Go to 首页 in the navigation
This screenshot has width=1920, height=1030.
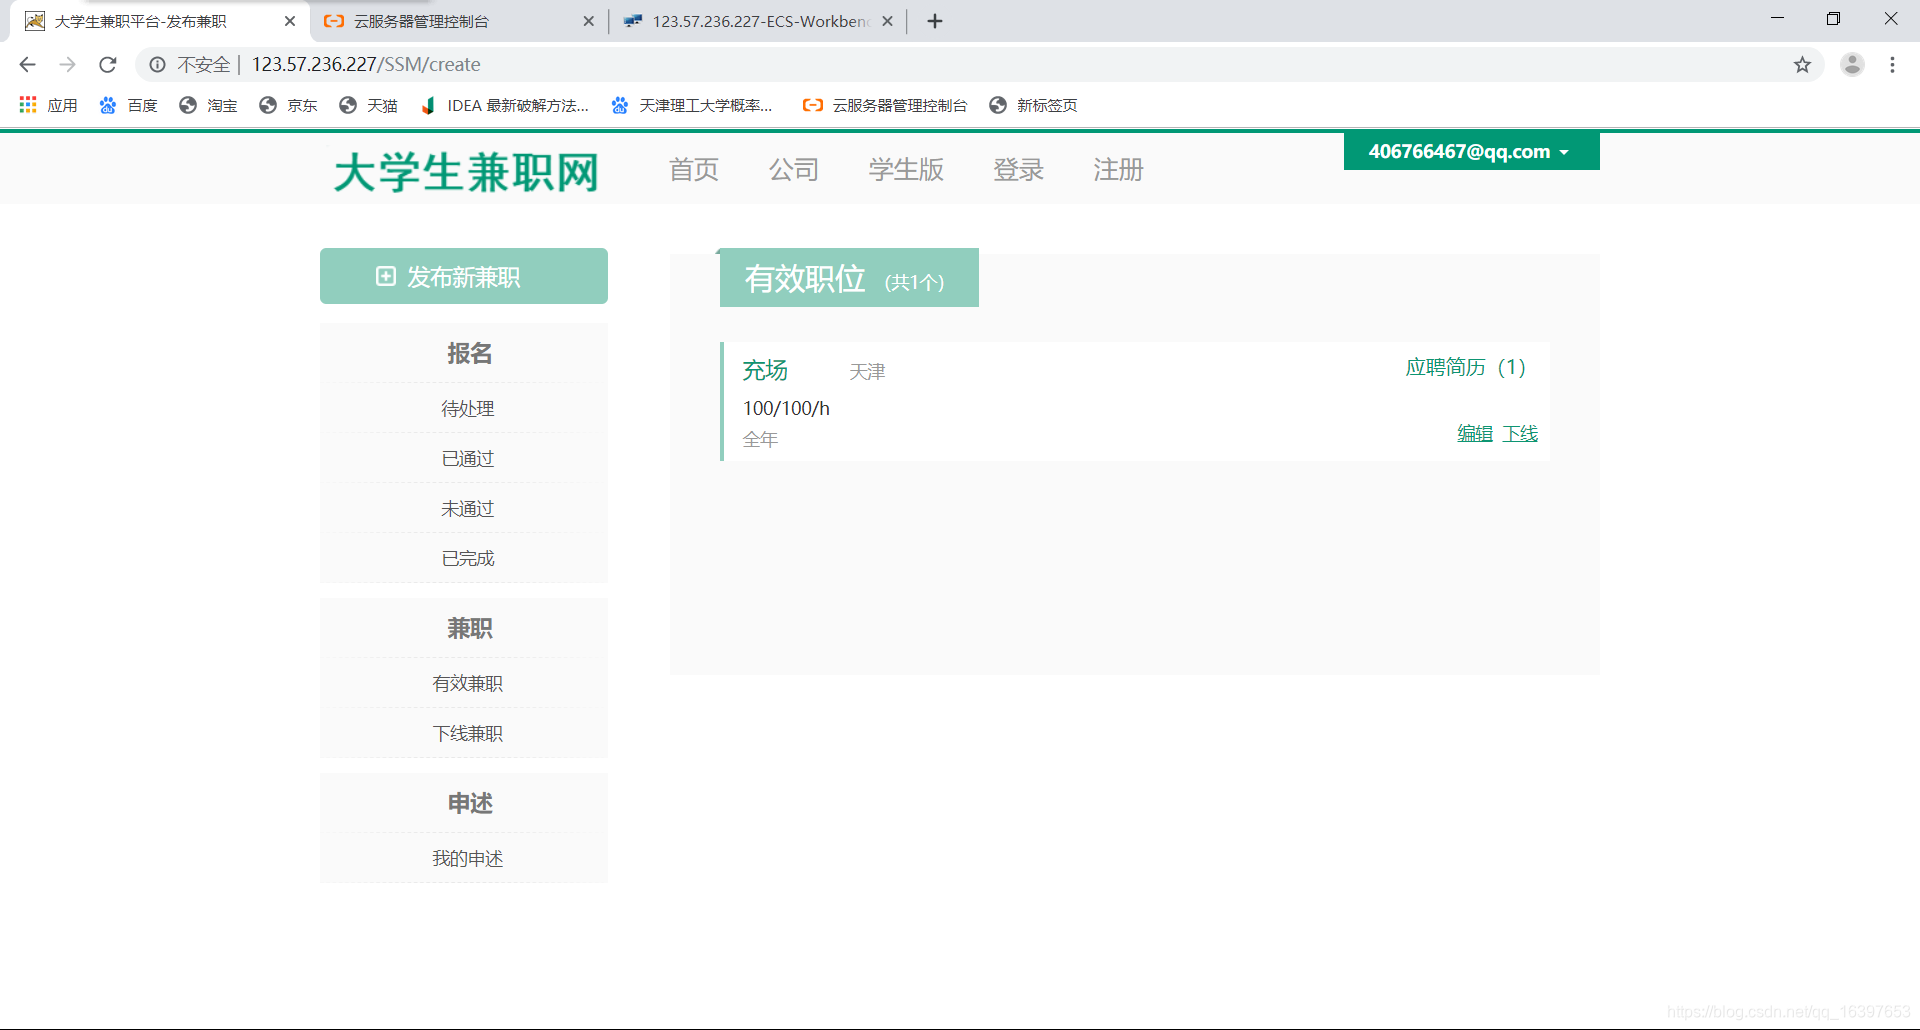pos(694,170)
